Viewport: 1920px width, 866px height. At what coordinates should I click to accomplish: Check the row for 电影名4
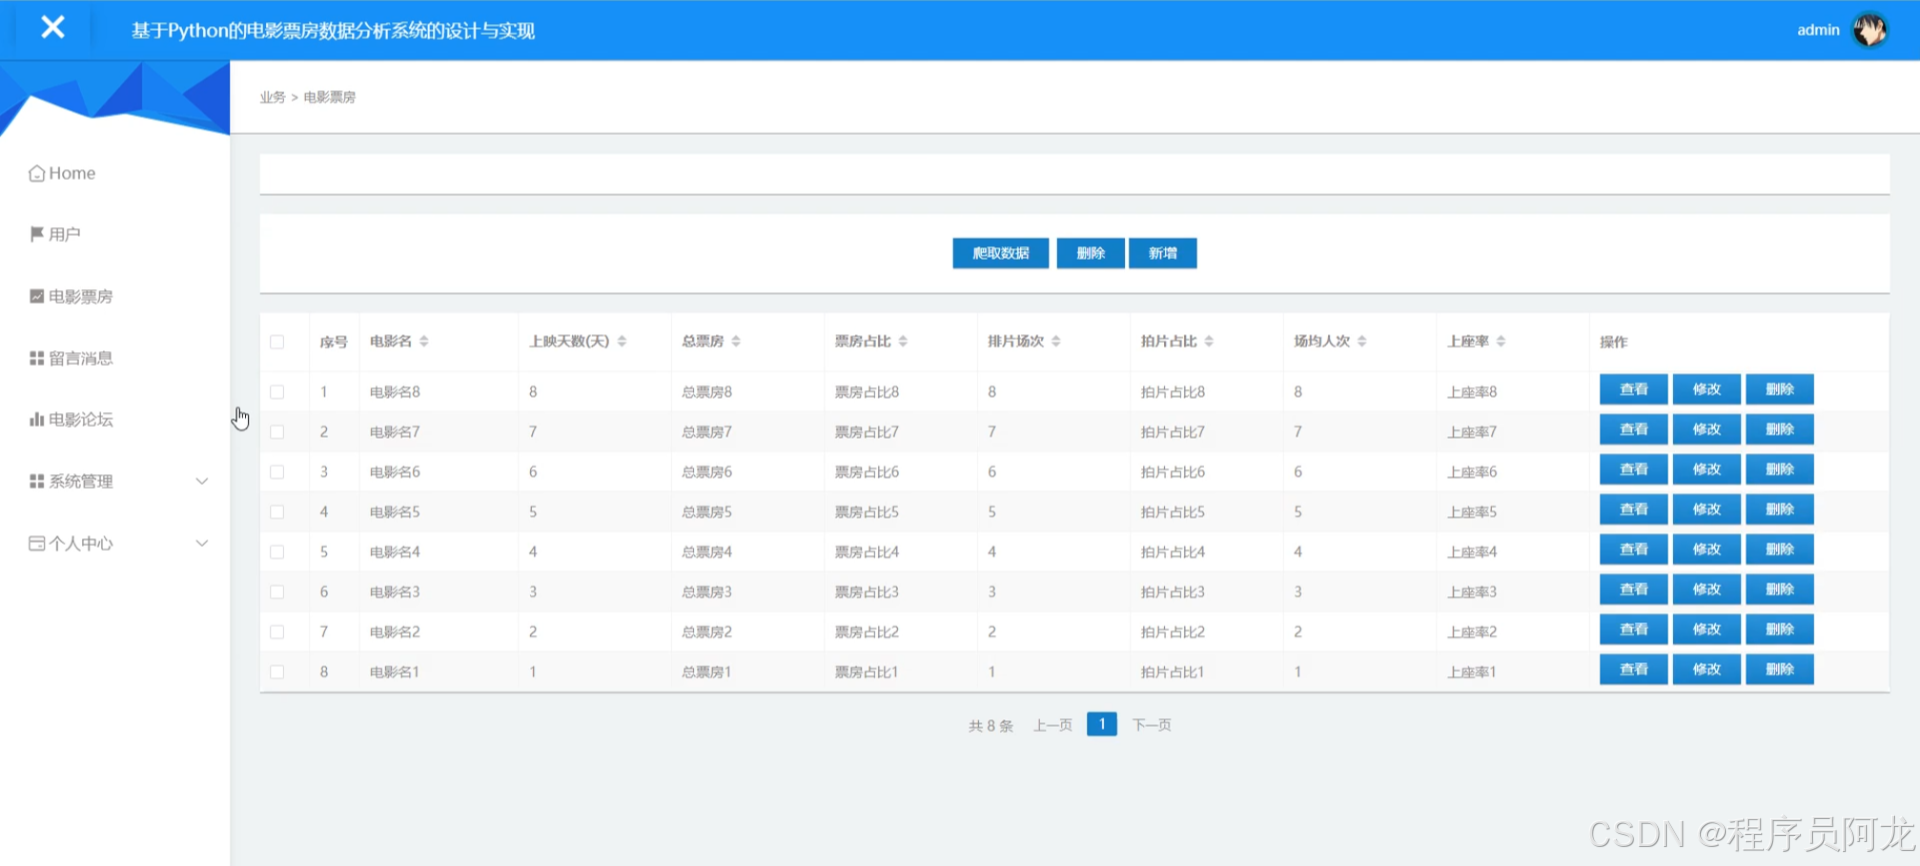[277, 552]
